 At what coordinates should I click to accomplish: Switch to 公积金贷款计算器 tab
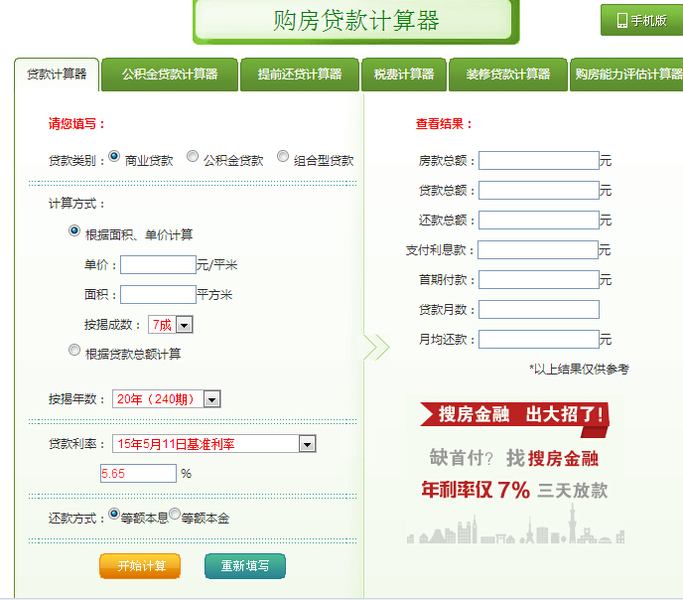pyautogui.click(x=169, y=75)
